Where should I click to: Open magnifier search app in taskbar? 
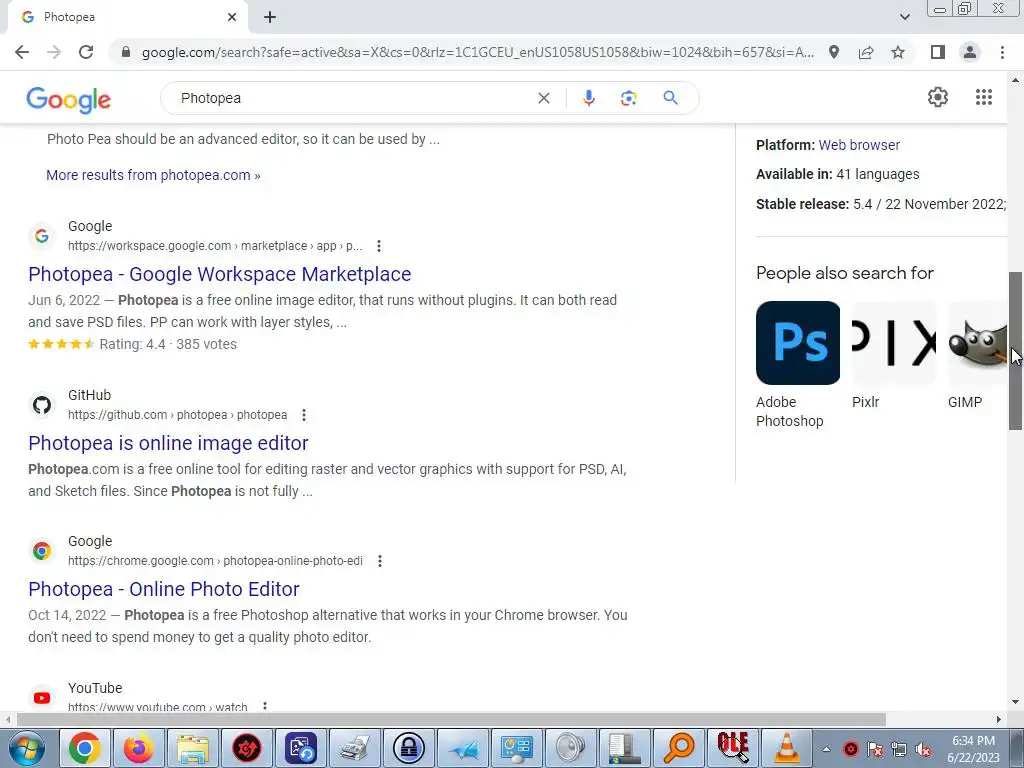click(679, 748)
